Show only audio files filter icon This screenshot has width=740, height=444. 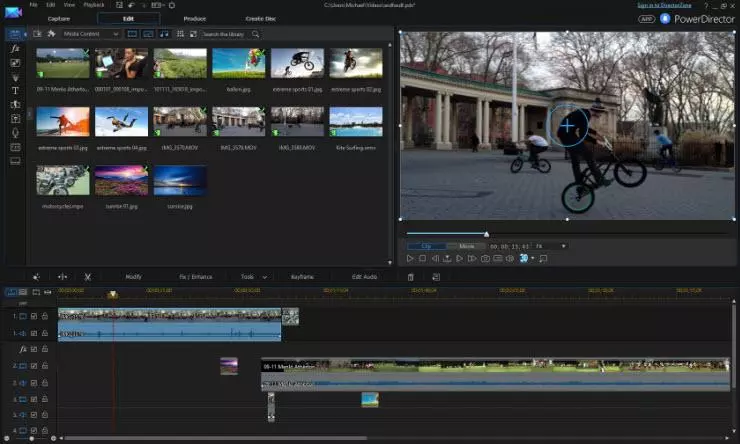click(x=163, y=34)
